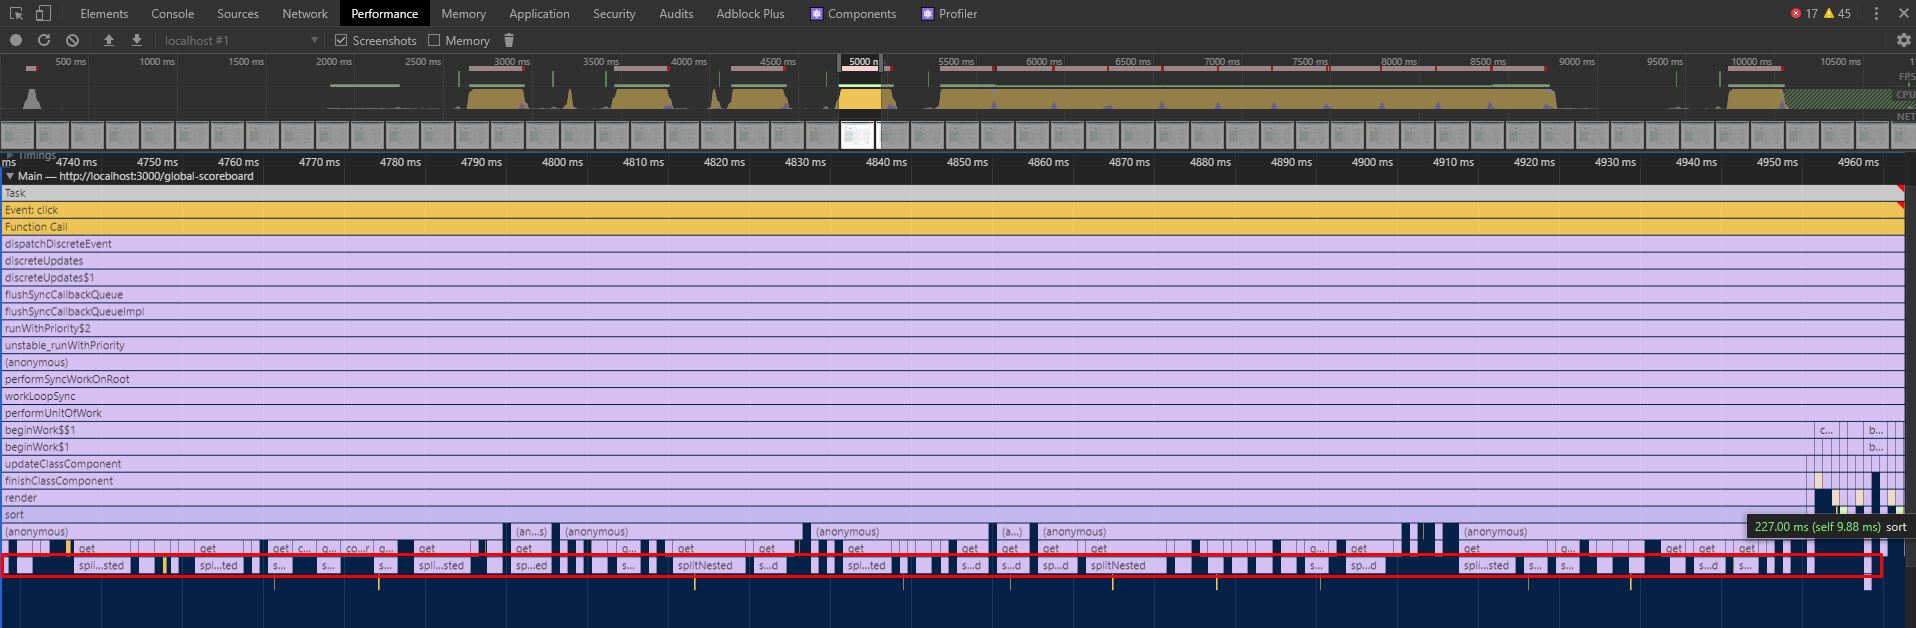Select the finishClassComponent call frame
The width and height of the screenshot is (1916, 628).
[904, 481]
